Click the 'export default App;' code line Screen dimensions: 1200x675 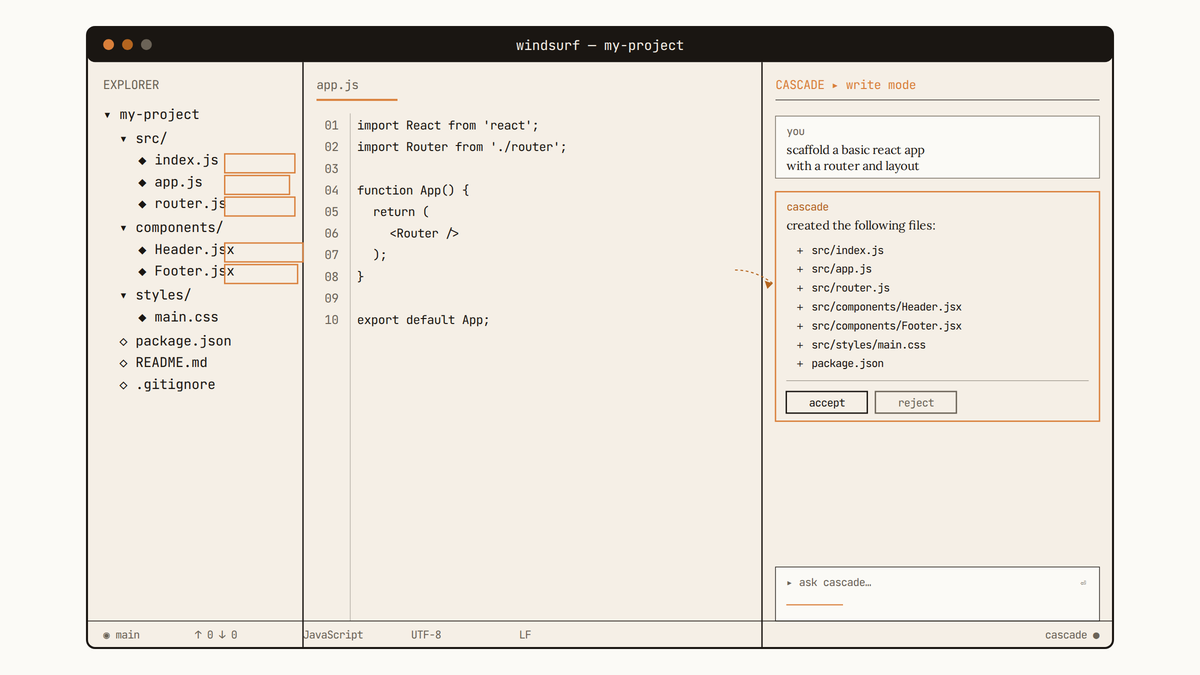423,321
